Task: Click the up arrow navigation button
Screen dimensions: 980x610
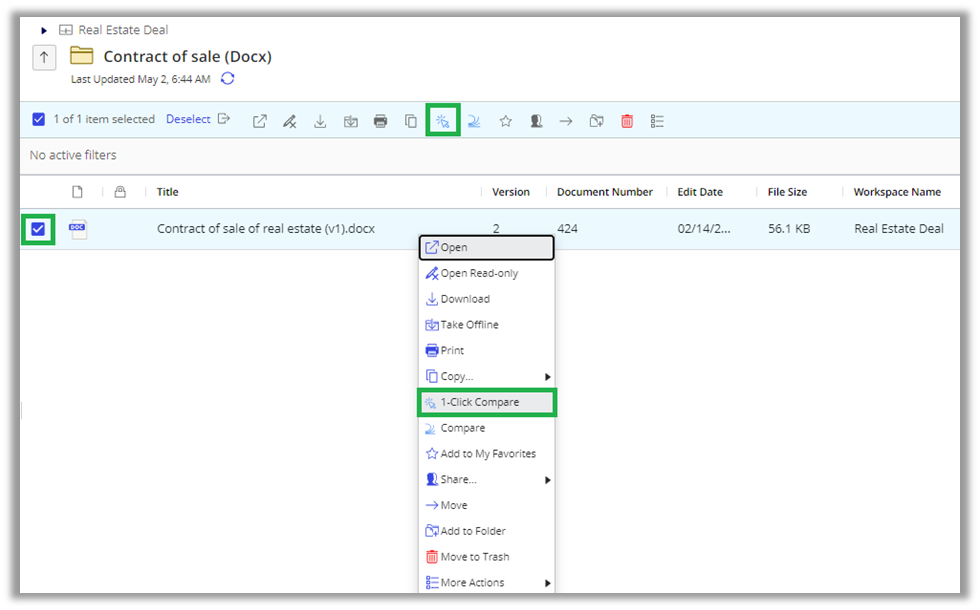Action: coord(43,57)
